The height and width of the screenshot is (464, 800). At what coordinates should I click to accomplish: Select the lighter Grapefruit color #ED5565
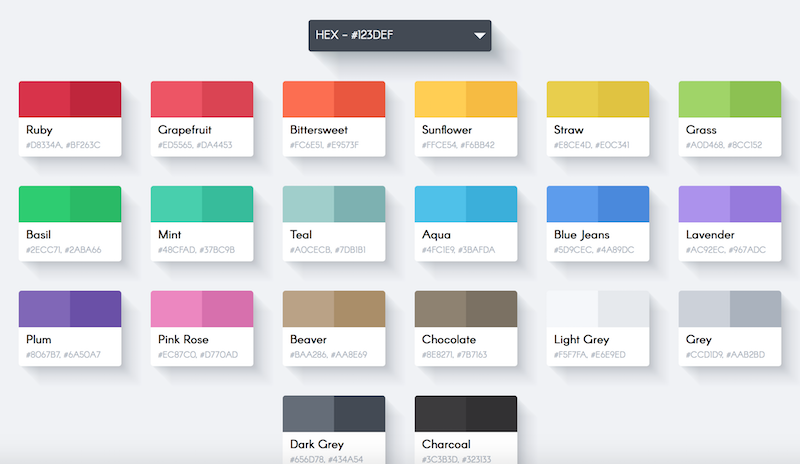(176, 99)
